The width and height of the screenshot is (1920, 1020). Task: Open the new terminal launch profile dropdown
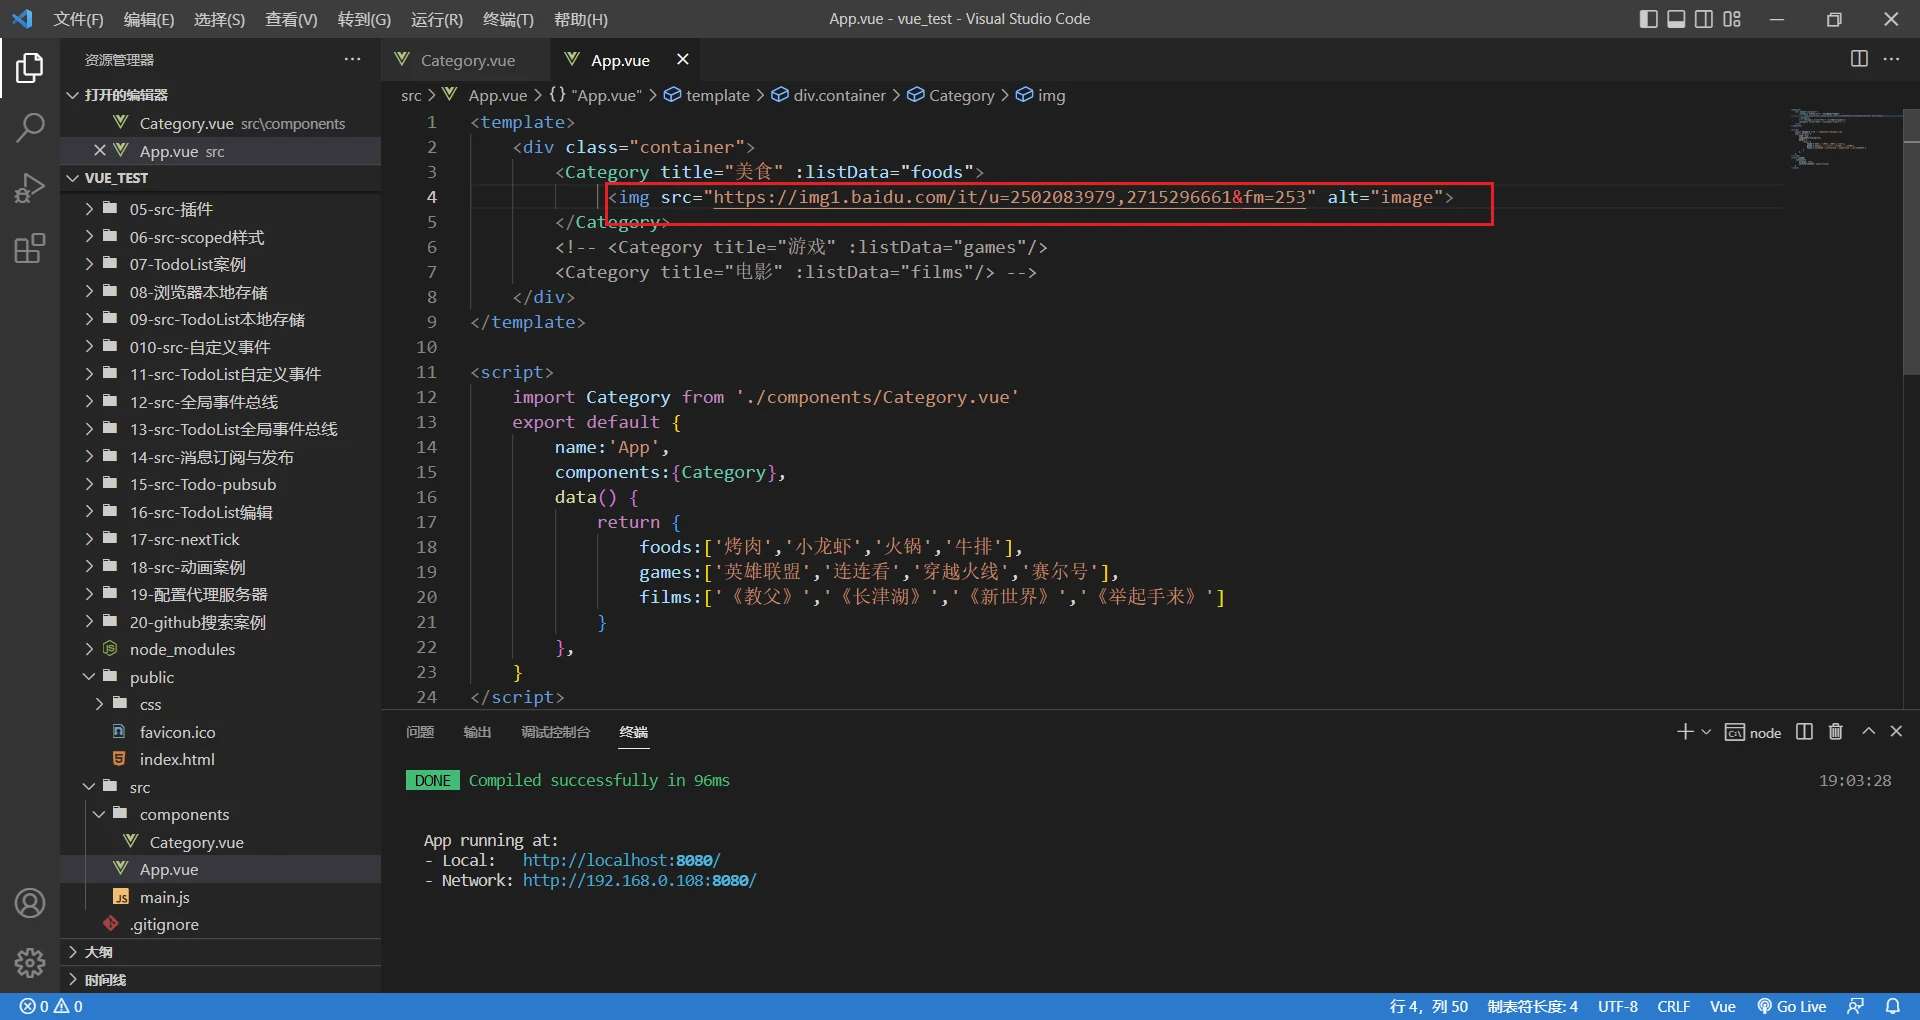1706,732
